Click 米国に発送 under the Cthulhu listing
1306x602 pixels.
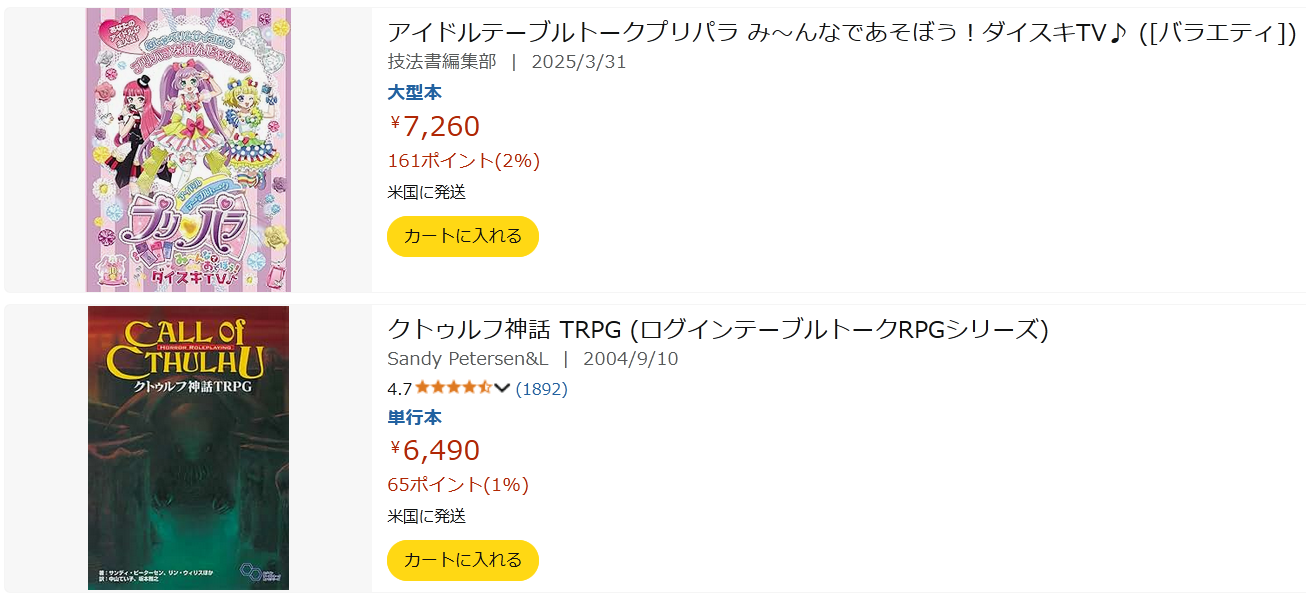[x=426, y=516]
